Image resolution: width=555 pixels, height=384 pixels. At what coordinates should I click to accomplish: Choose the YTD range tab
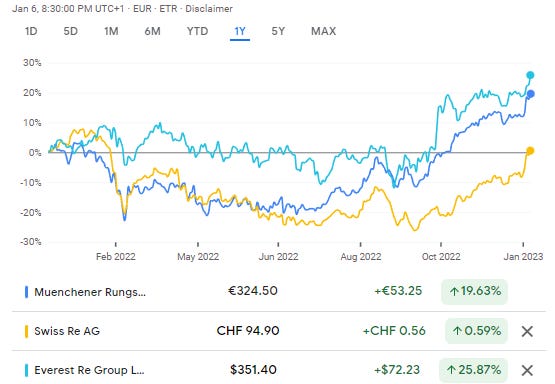(198, 31)
